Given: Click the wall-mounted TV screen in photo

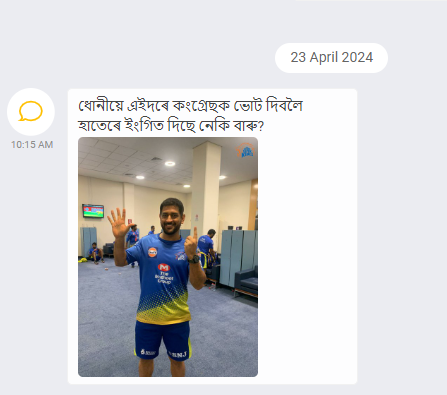Looking at the screenshot, I should click(x=93, y=211).
